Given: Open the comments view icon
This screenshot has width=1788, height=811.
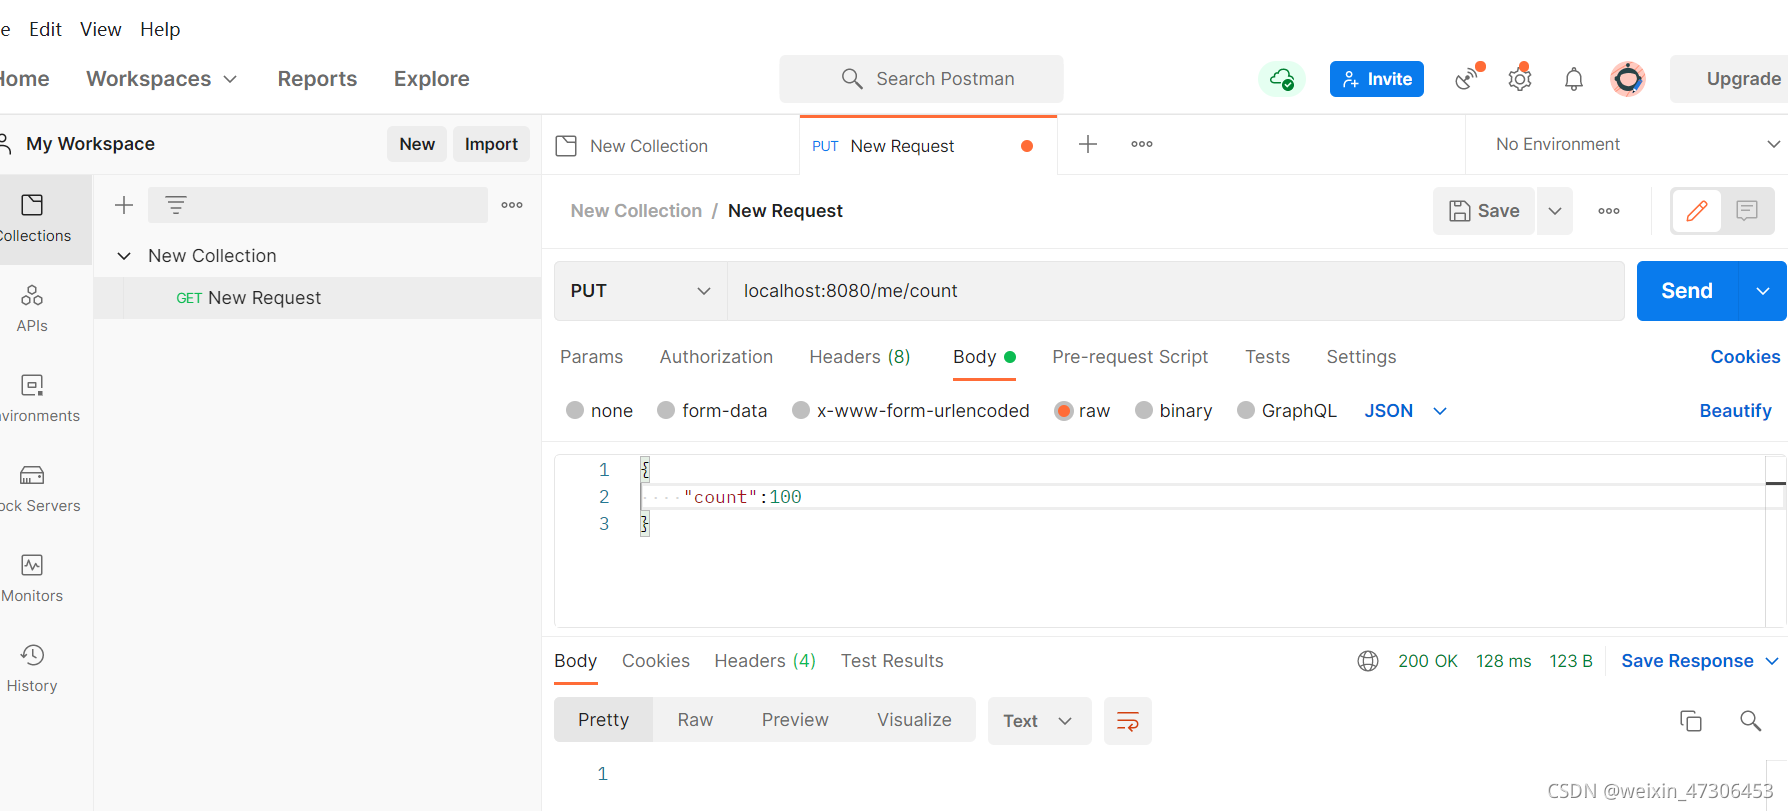Looking at the screenshot, I should [1747, 211].
